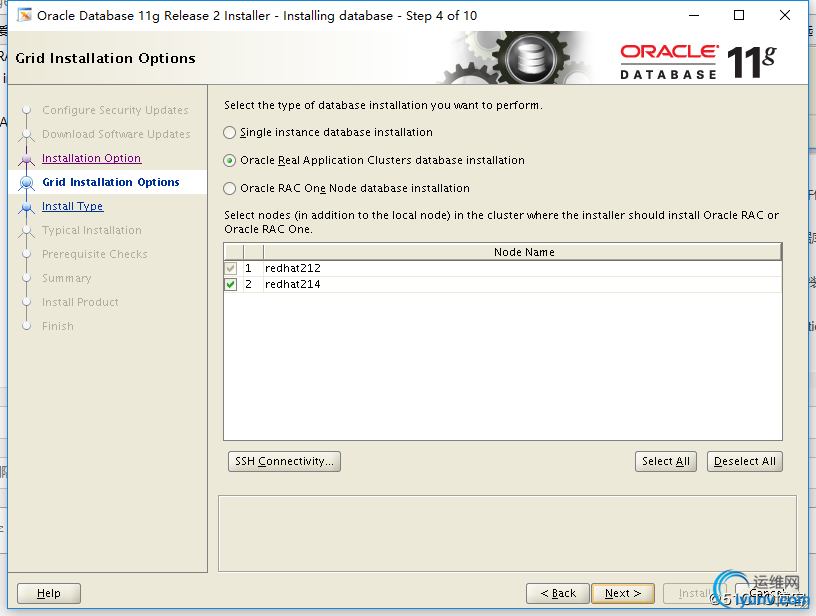816x616 pixels.
Task: Open the Help button
Action: [x=49, y=594]
